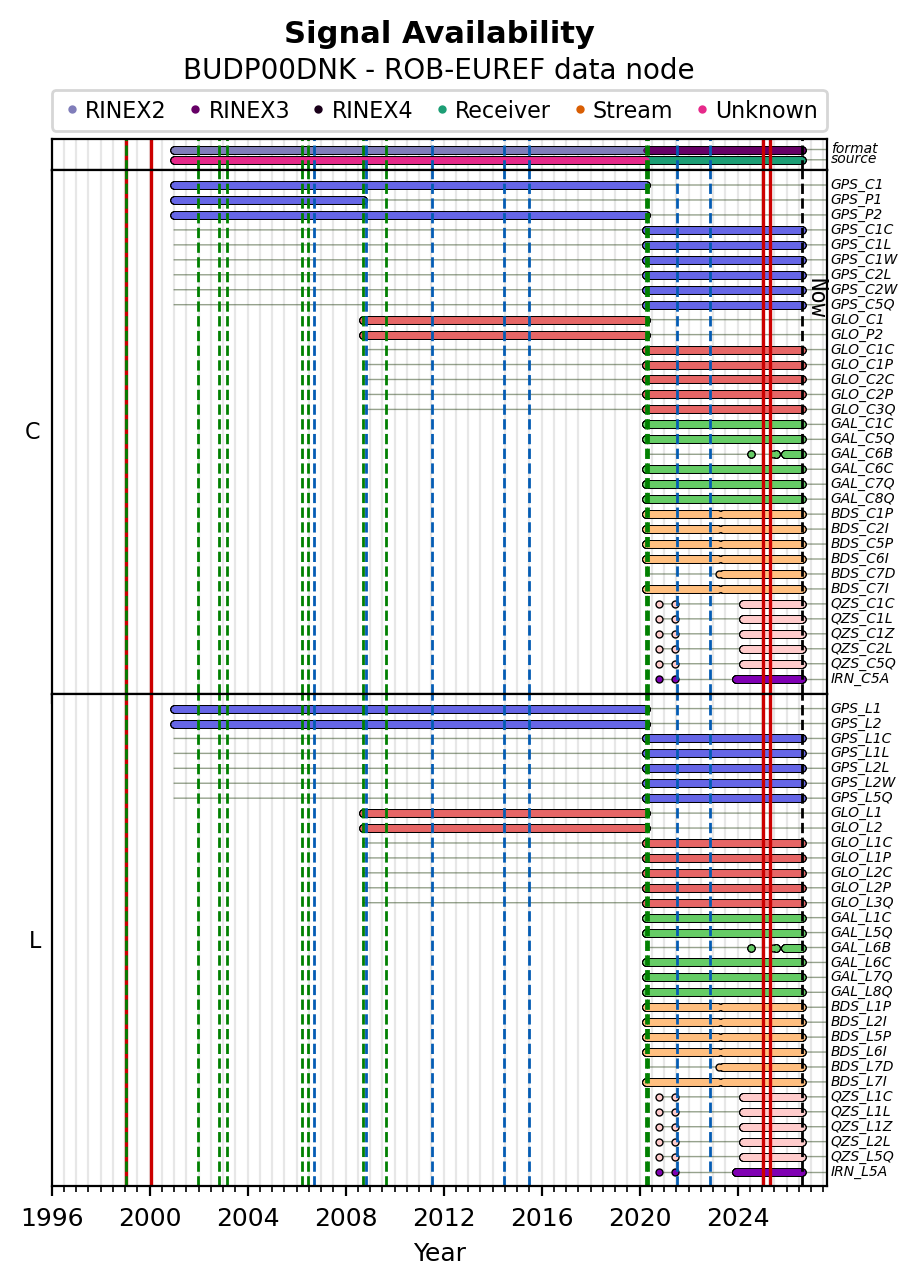Select the GLO_C3Q row label
The image size is (918, 1285).
pyautogui.click(x=863, y=408)
